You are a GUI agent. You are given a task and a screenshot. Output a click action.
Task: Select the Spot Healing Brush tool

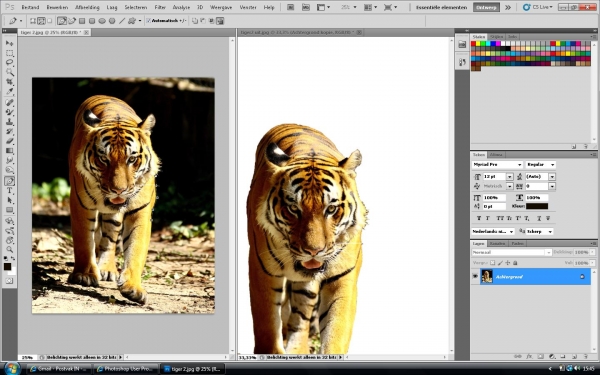(9, 103)
